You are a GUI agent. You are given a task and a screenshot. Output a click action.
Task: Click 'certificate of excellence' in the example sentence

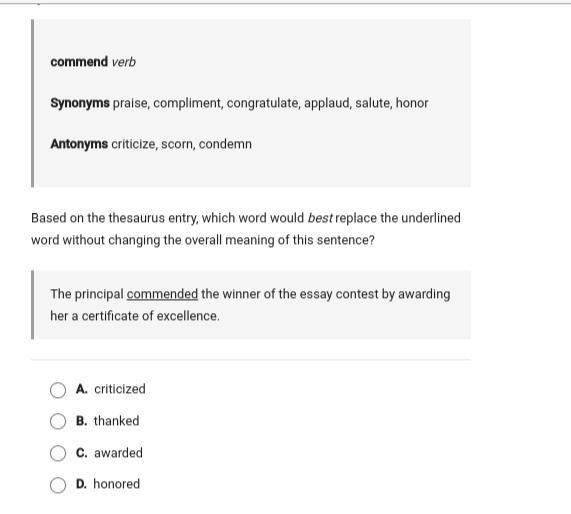click(x=150, y=316)
